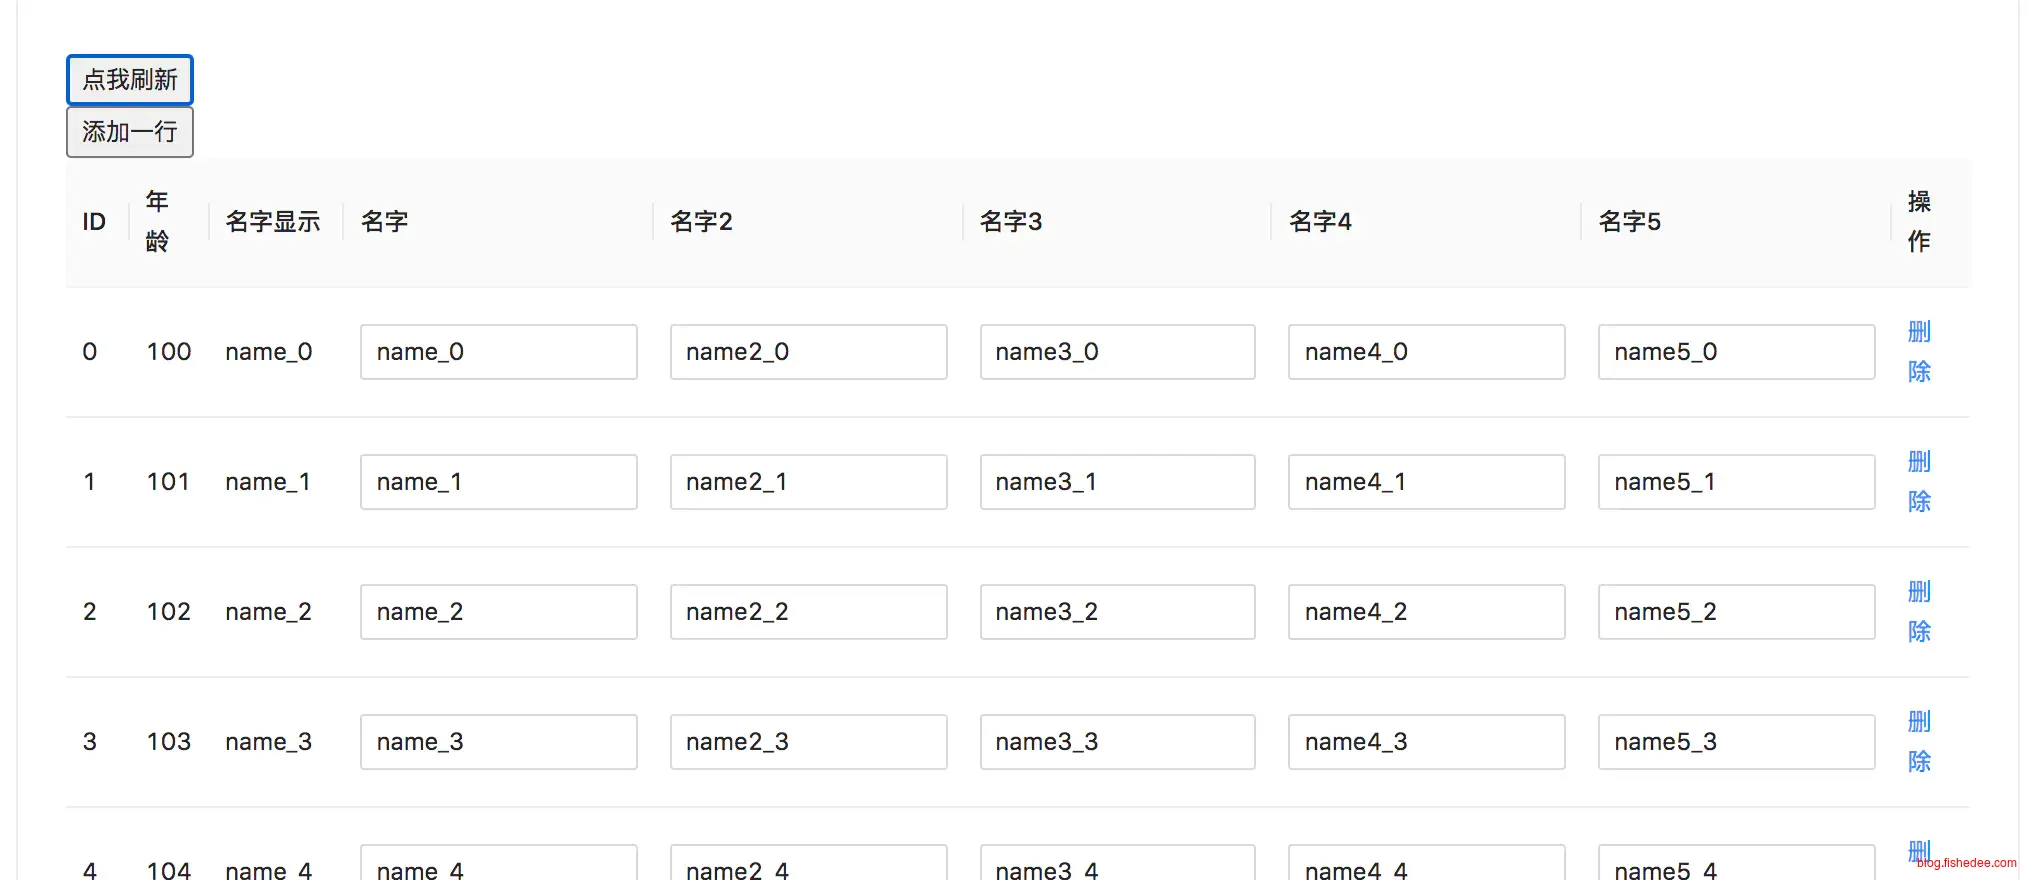The height and width of the screenshot is (880, 2028).
Task: Remove the row with ID 2
Action: pos(1918,612)
